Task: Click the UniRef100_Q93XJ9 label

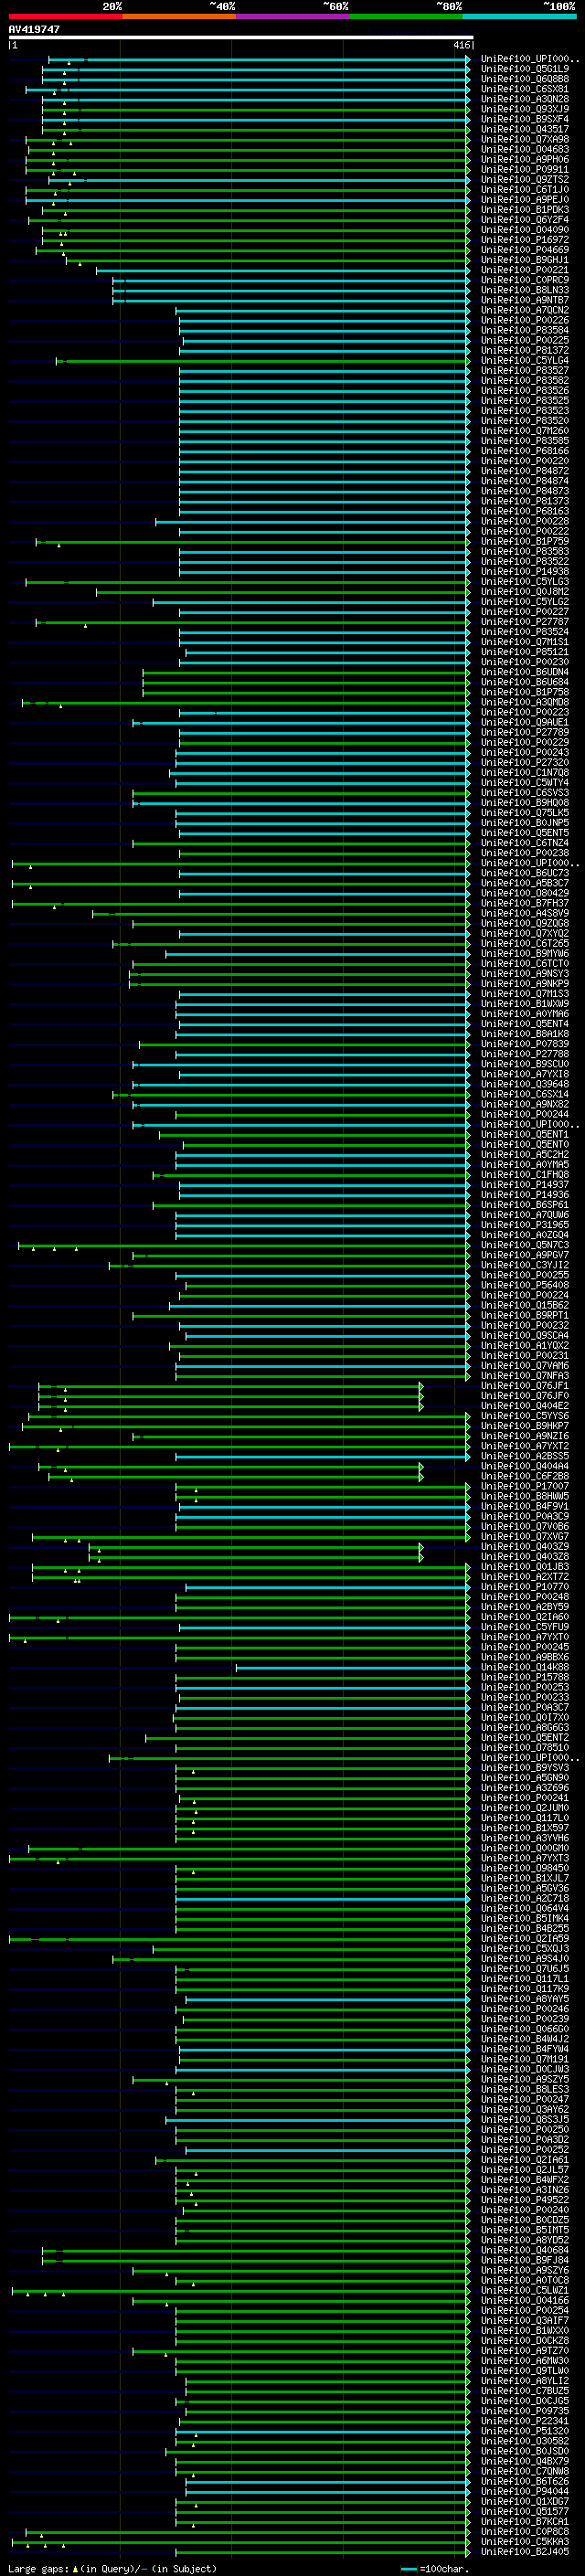Action: coord(525,109)
